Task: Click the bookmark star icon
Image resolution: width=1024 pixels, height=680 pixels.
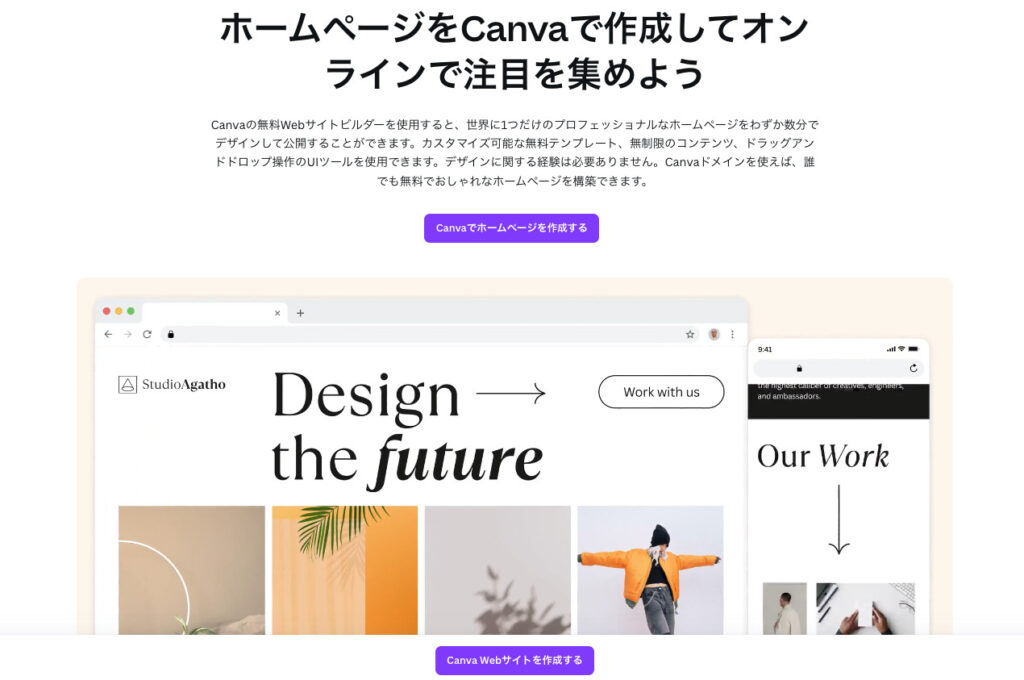Action: pos(690,334)
